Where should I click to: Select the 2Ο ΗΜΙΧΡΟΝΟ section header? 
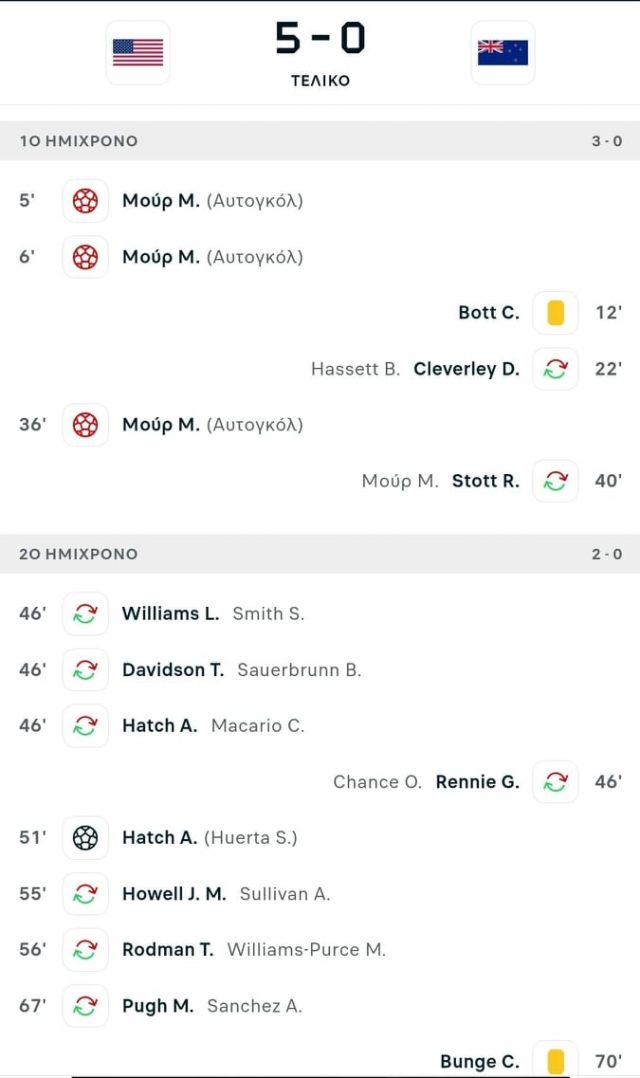click(320, 554)
